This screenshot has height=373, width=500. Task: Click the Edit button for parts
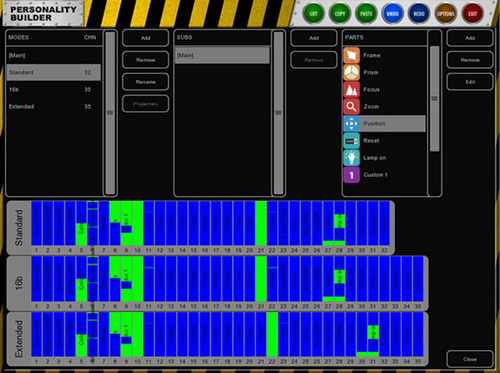coord(470,82)
